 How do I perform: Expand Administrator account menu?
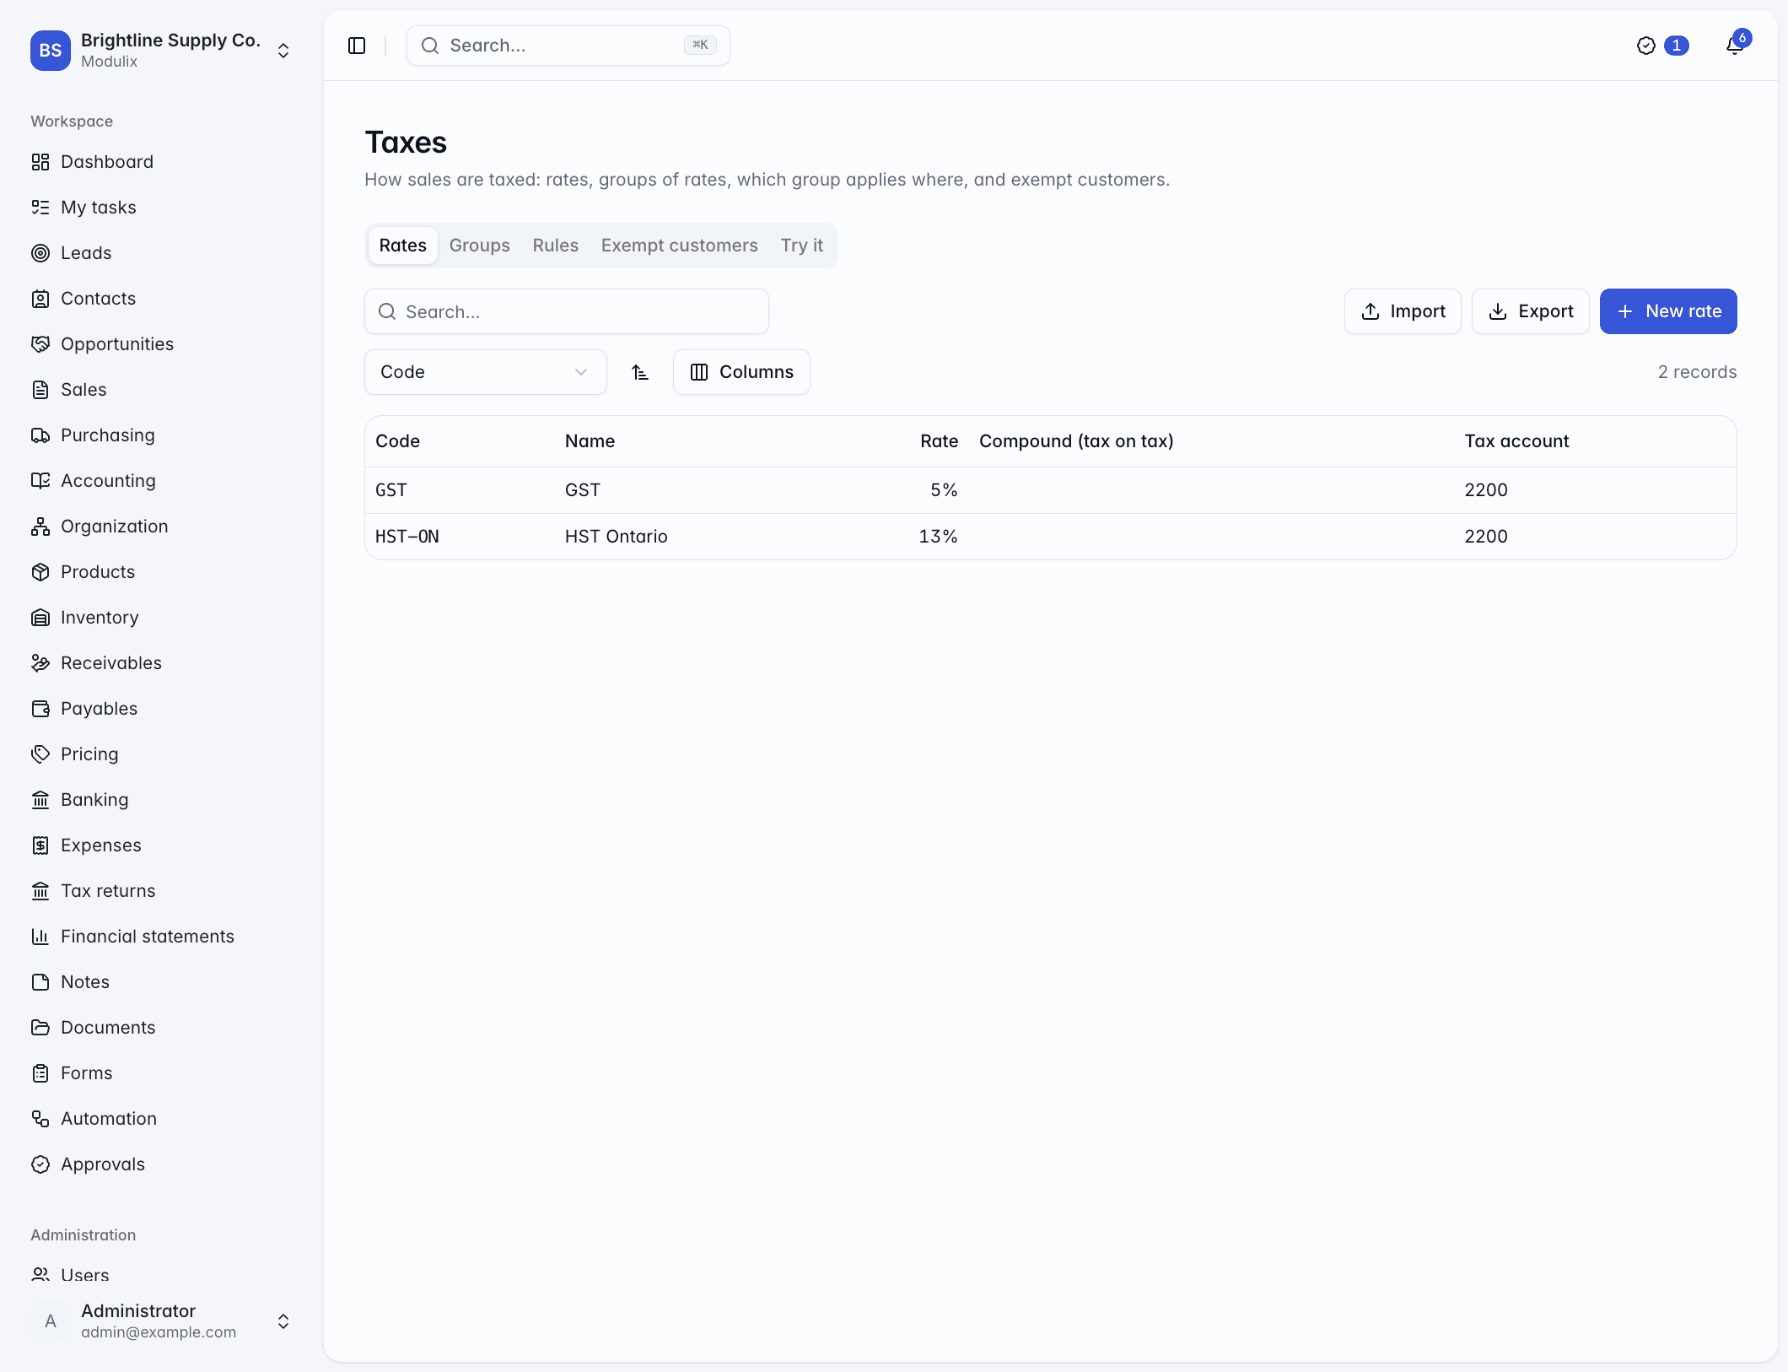162,1321
